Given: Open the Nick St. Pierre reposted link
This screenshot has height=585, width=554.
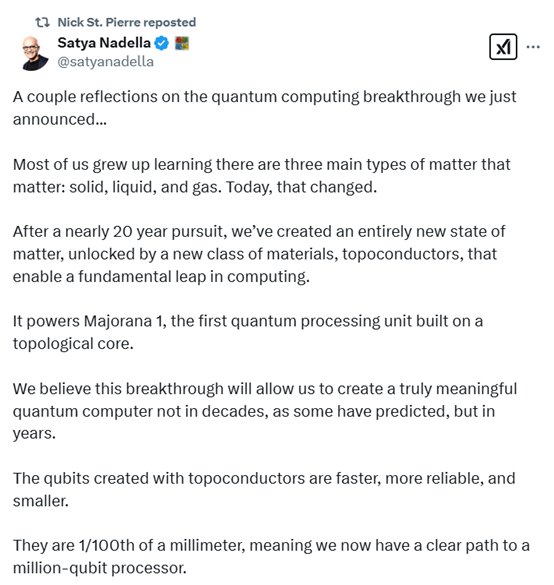Looking at the screenshot, I should [126, 22].
